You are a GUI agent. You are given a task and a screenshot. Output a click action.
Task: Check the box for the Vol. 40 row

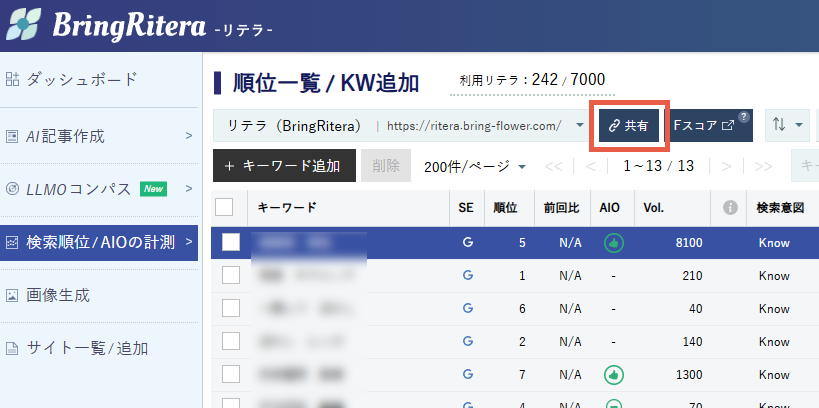[x=231, y=308]
